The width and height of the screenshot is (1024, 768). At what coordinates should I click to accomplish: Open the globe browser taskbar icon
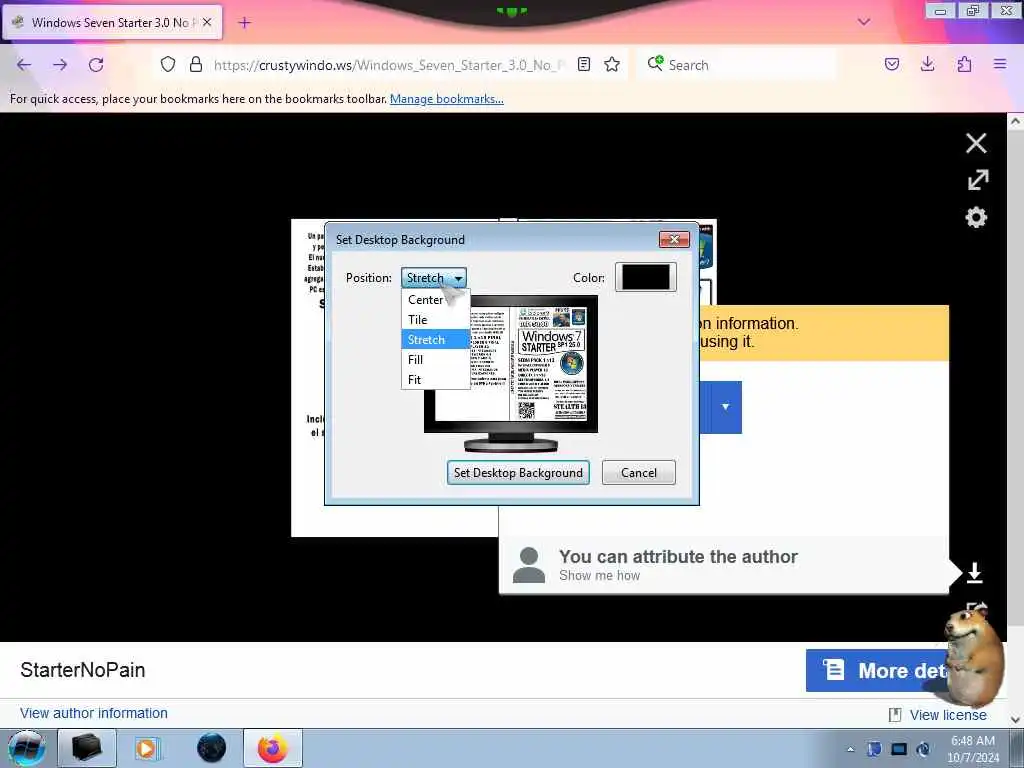click(x=211, y=748)
